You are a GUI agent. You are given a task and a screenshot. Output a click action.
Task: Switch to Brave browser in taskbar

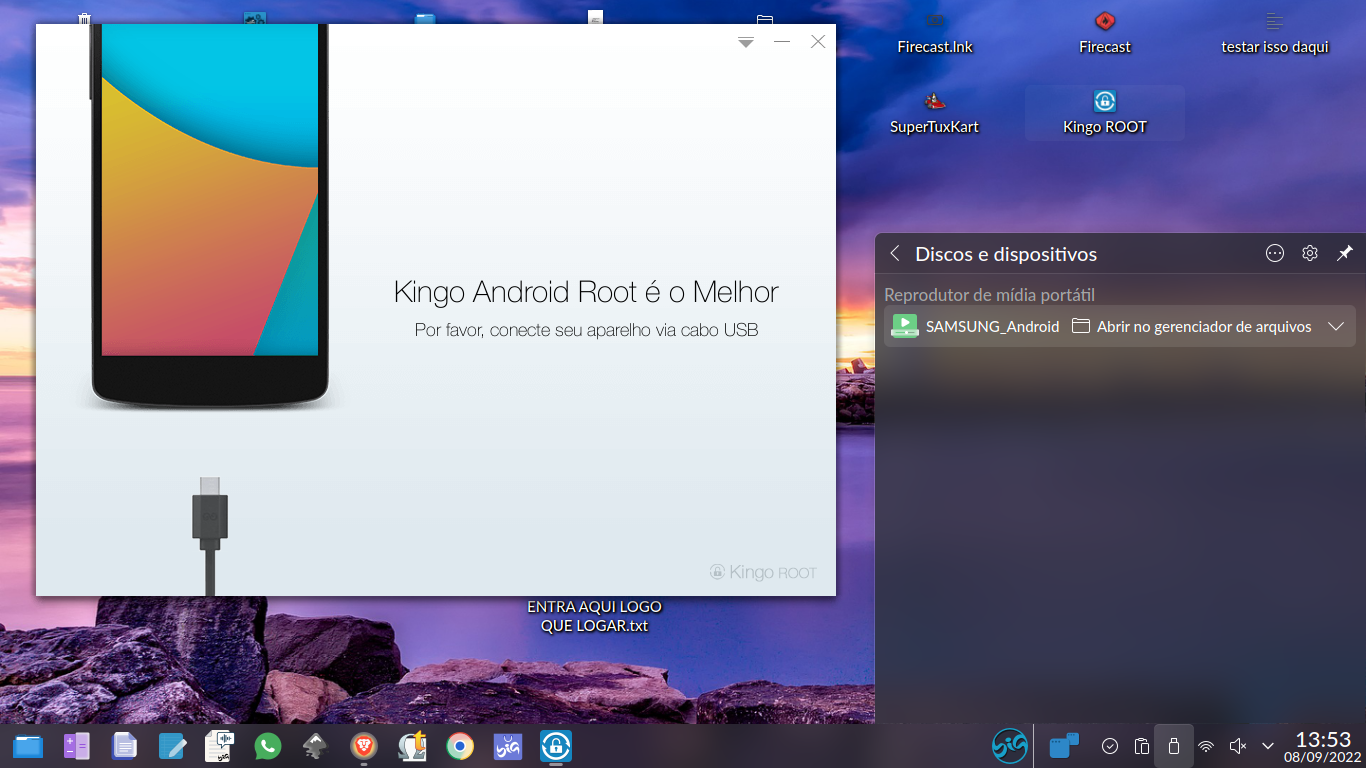coord(364,746)
